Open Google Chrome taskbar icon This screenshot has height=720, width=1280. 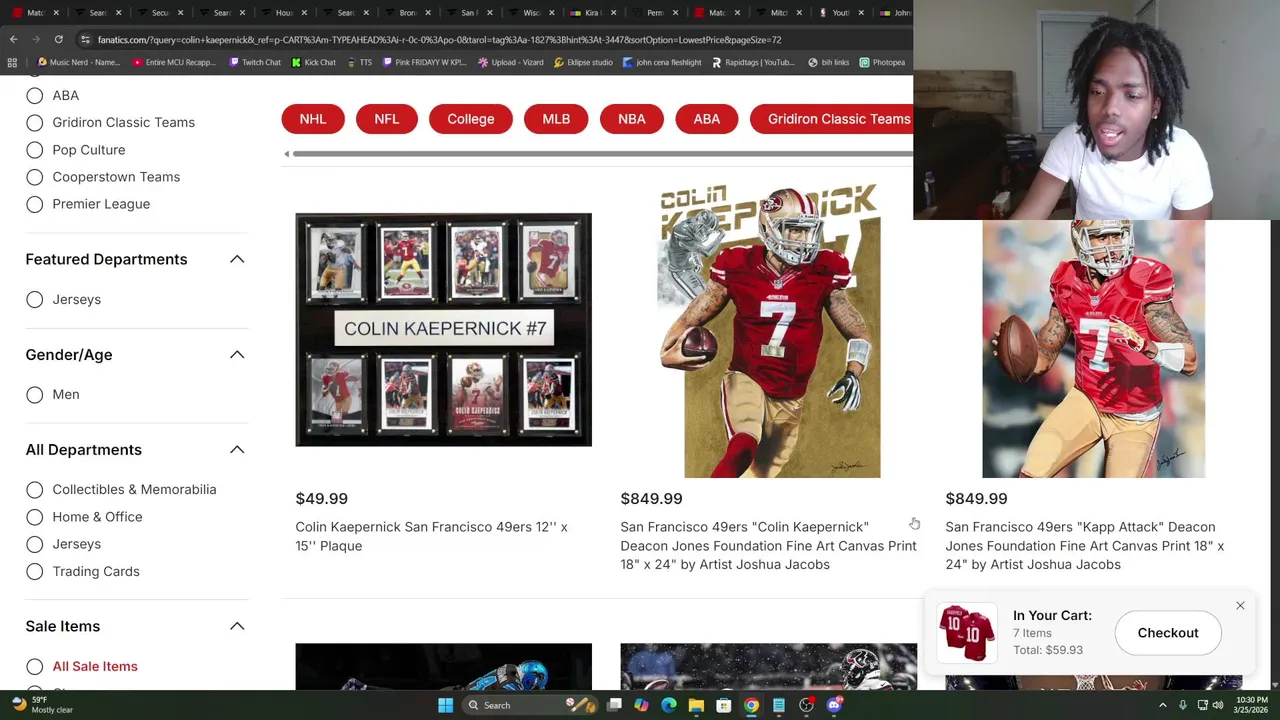751,705
